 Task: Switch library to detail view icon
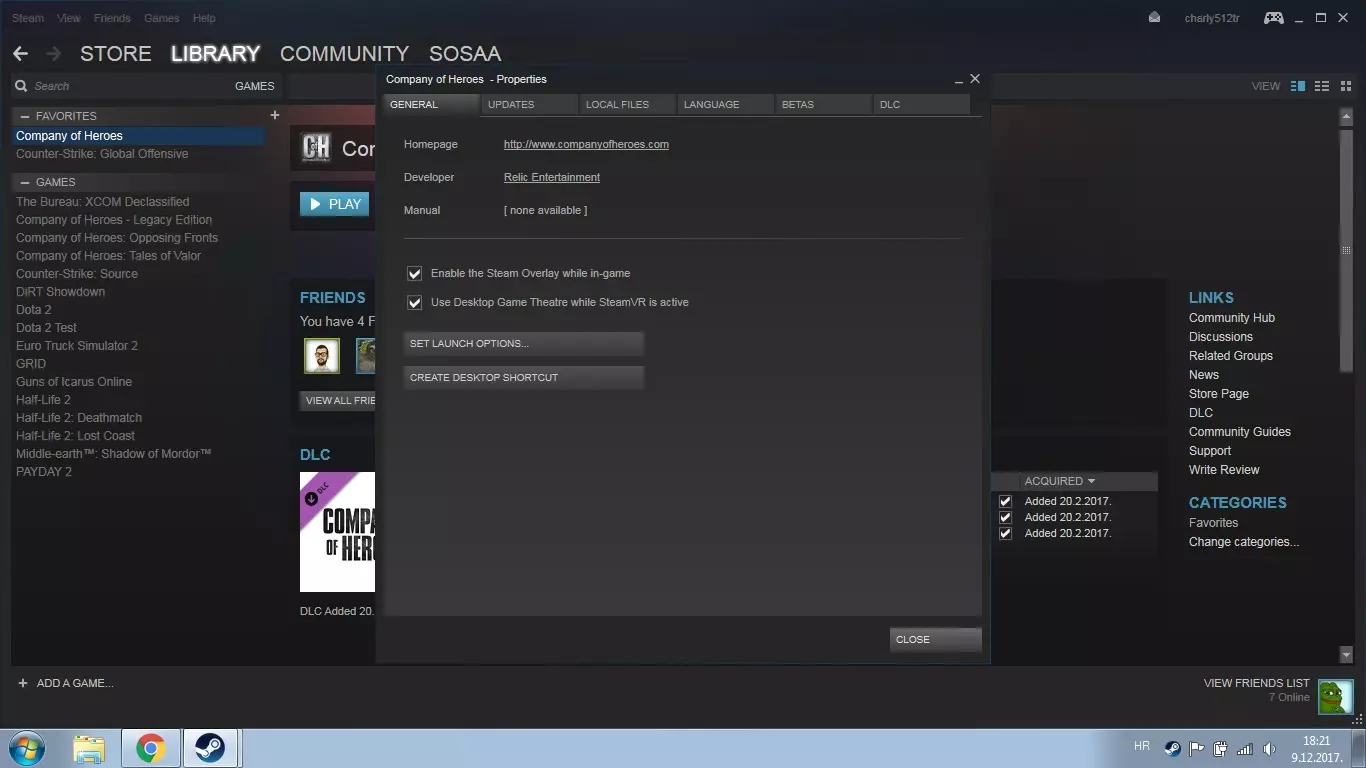pyautogui.click(x=1298, y=86)
